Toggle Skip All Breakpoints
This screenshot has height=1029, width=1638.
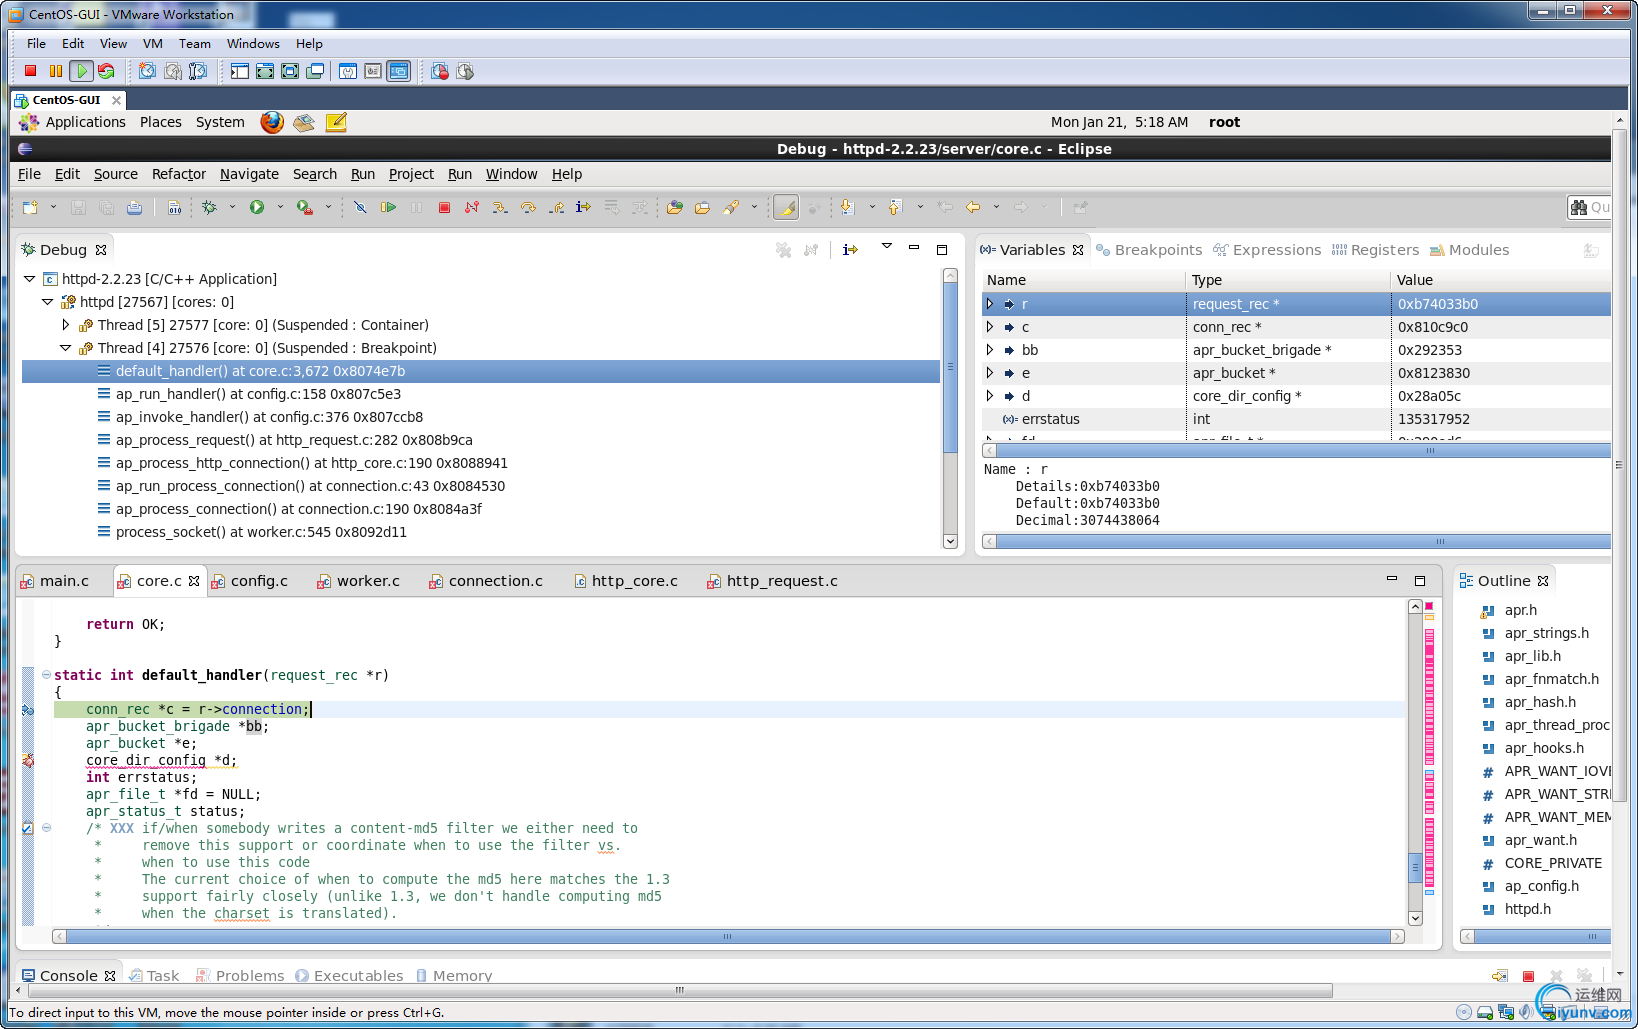coord(360,207)
